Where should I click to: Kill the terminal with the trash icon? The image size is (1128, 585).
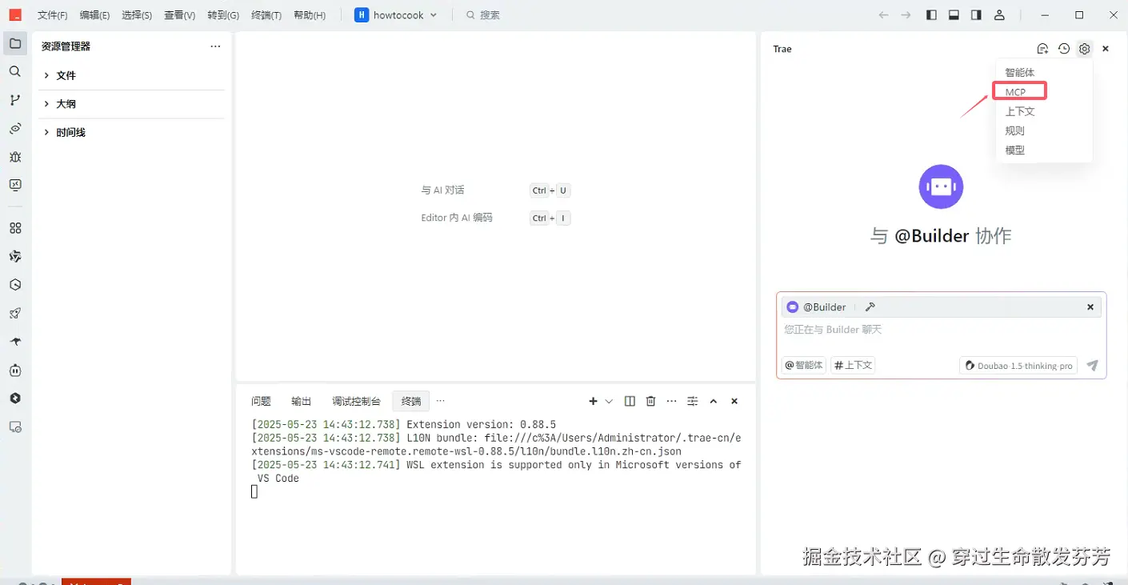pos(650,402)
